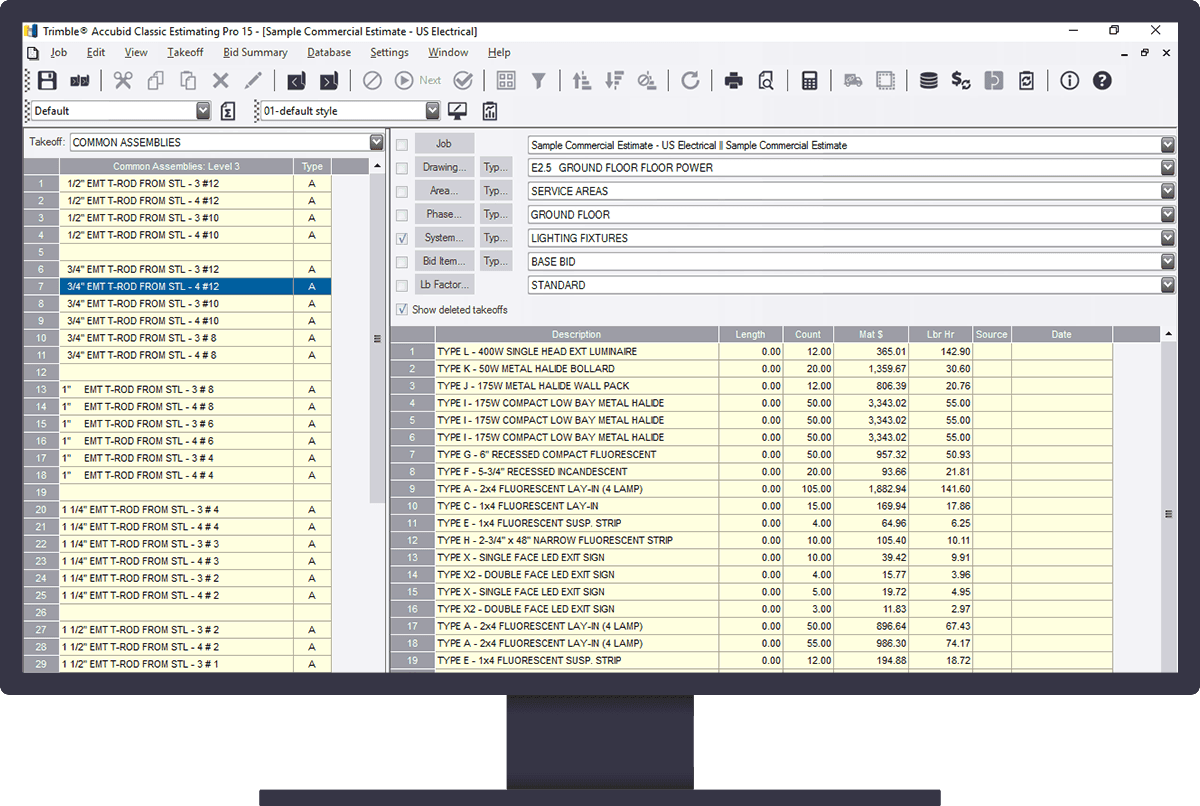The height and width of the screenshot is (806, 1200).
Task: Expand the LIGHTING FIXTURES system dropdown
Action: [1166, 238]
